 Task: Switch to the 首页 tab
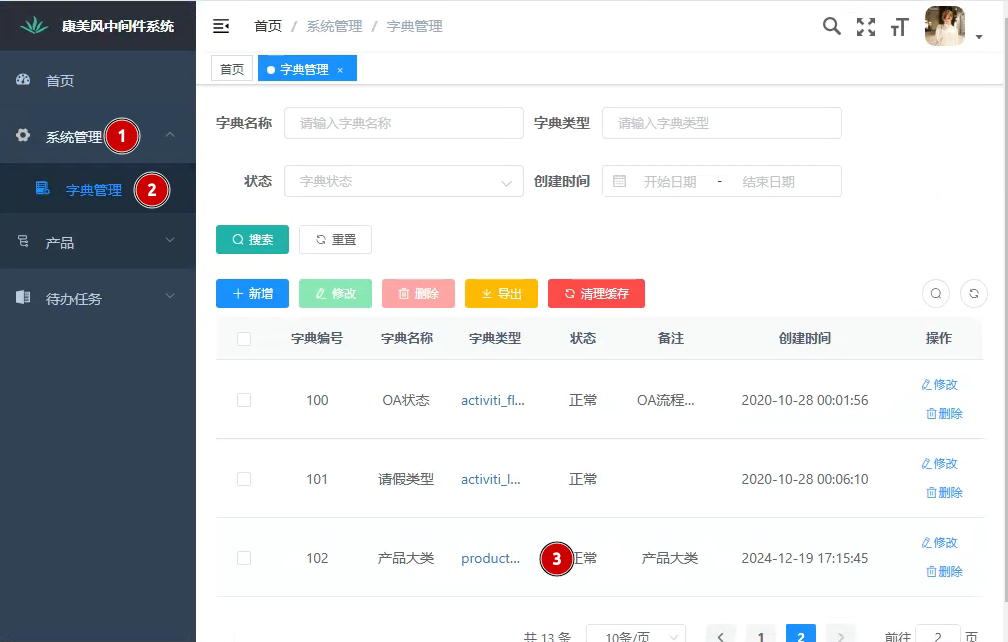(232, 69)
